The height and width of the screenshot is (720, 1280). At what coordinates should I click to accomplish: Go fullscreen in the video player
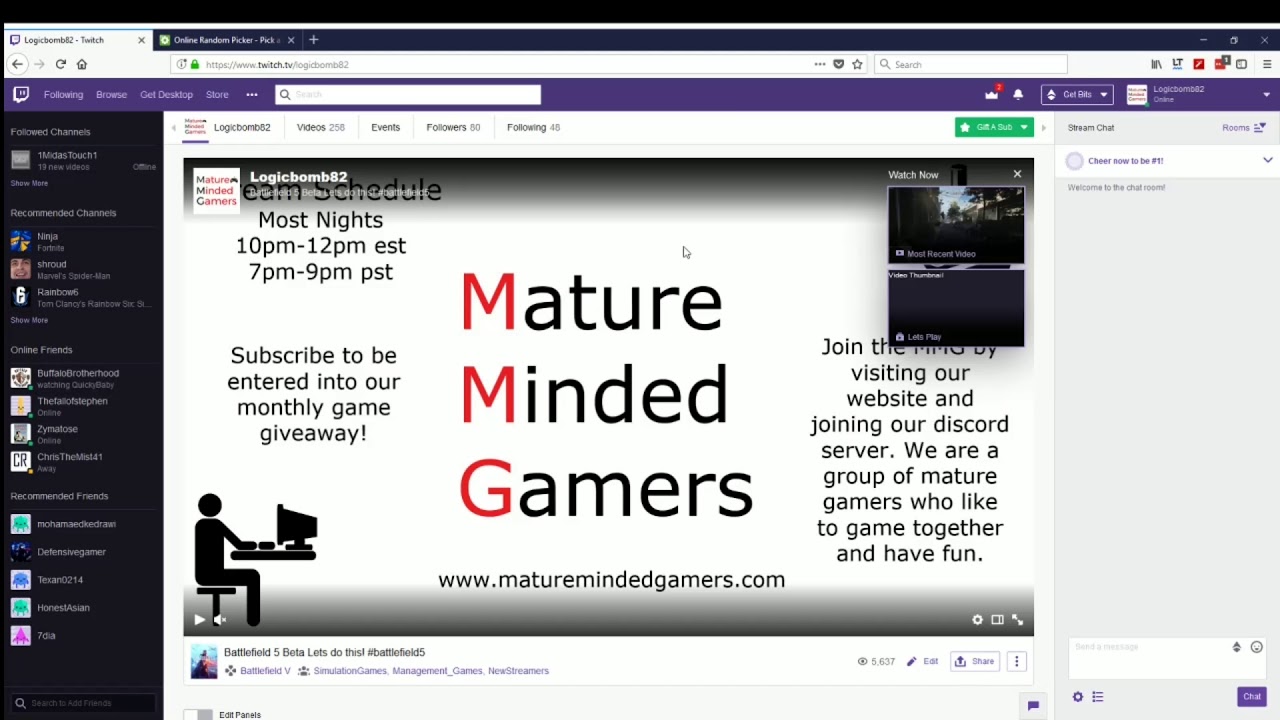[x=1017, y=620]
